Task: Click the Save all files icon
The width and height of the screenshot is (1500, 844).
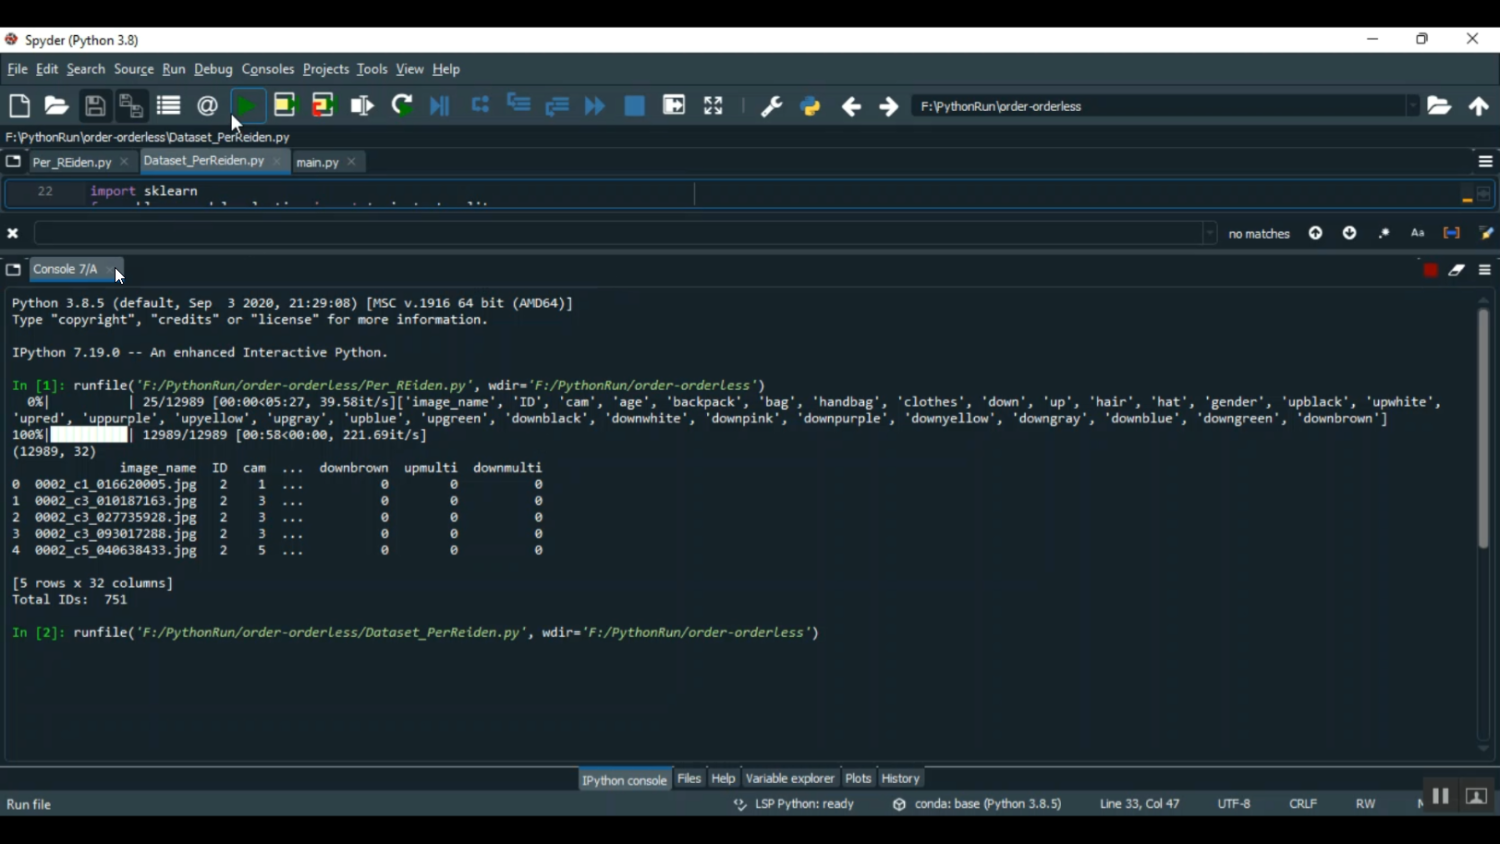Action: point(131,106)
